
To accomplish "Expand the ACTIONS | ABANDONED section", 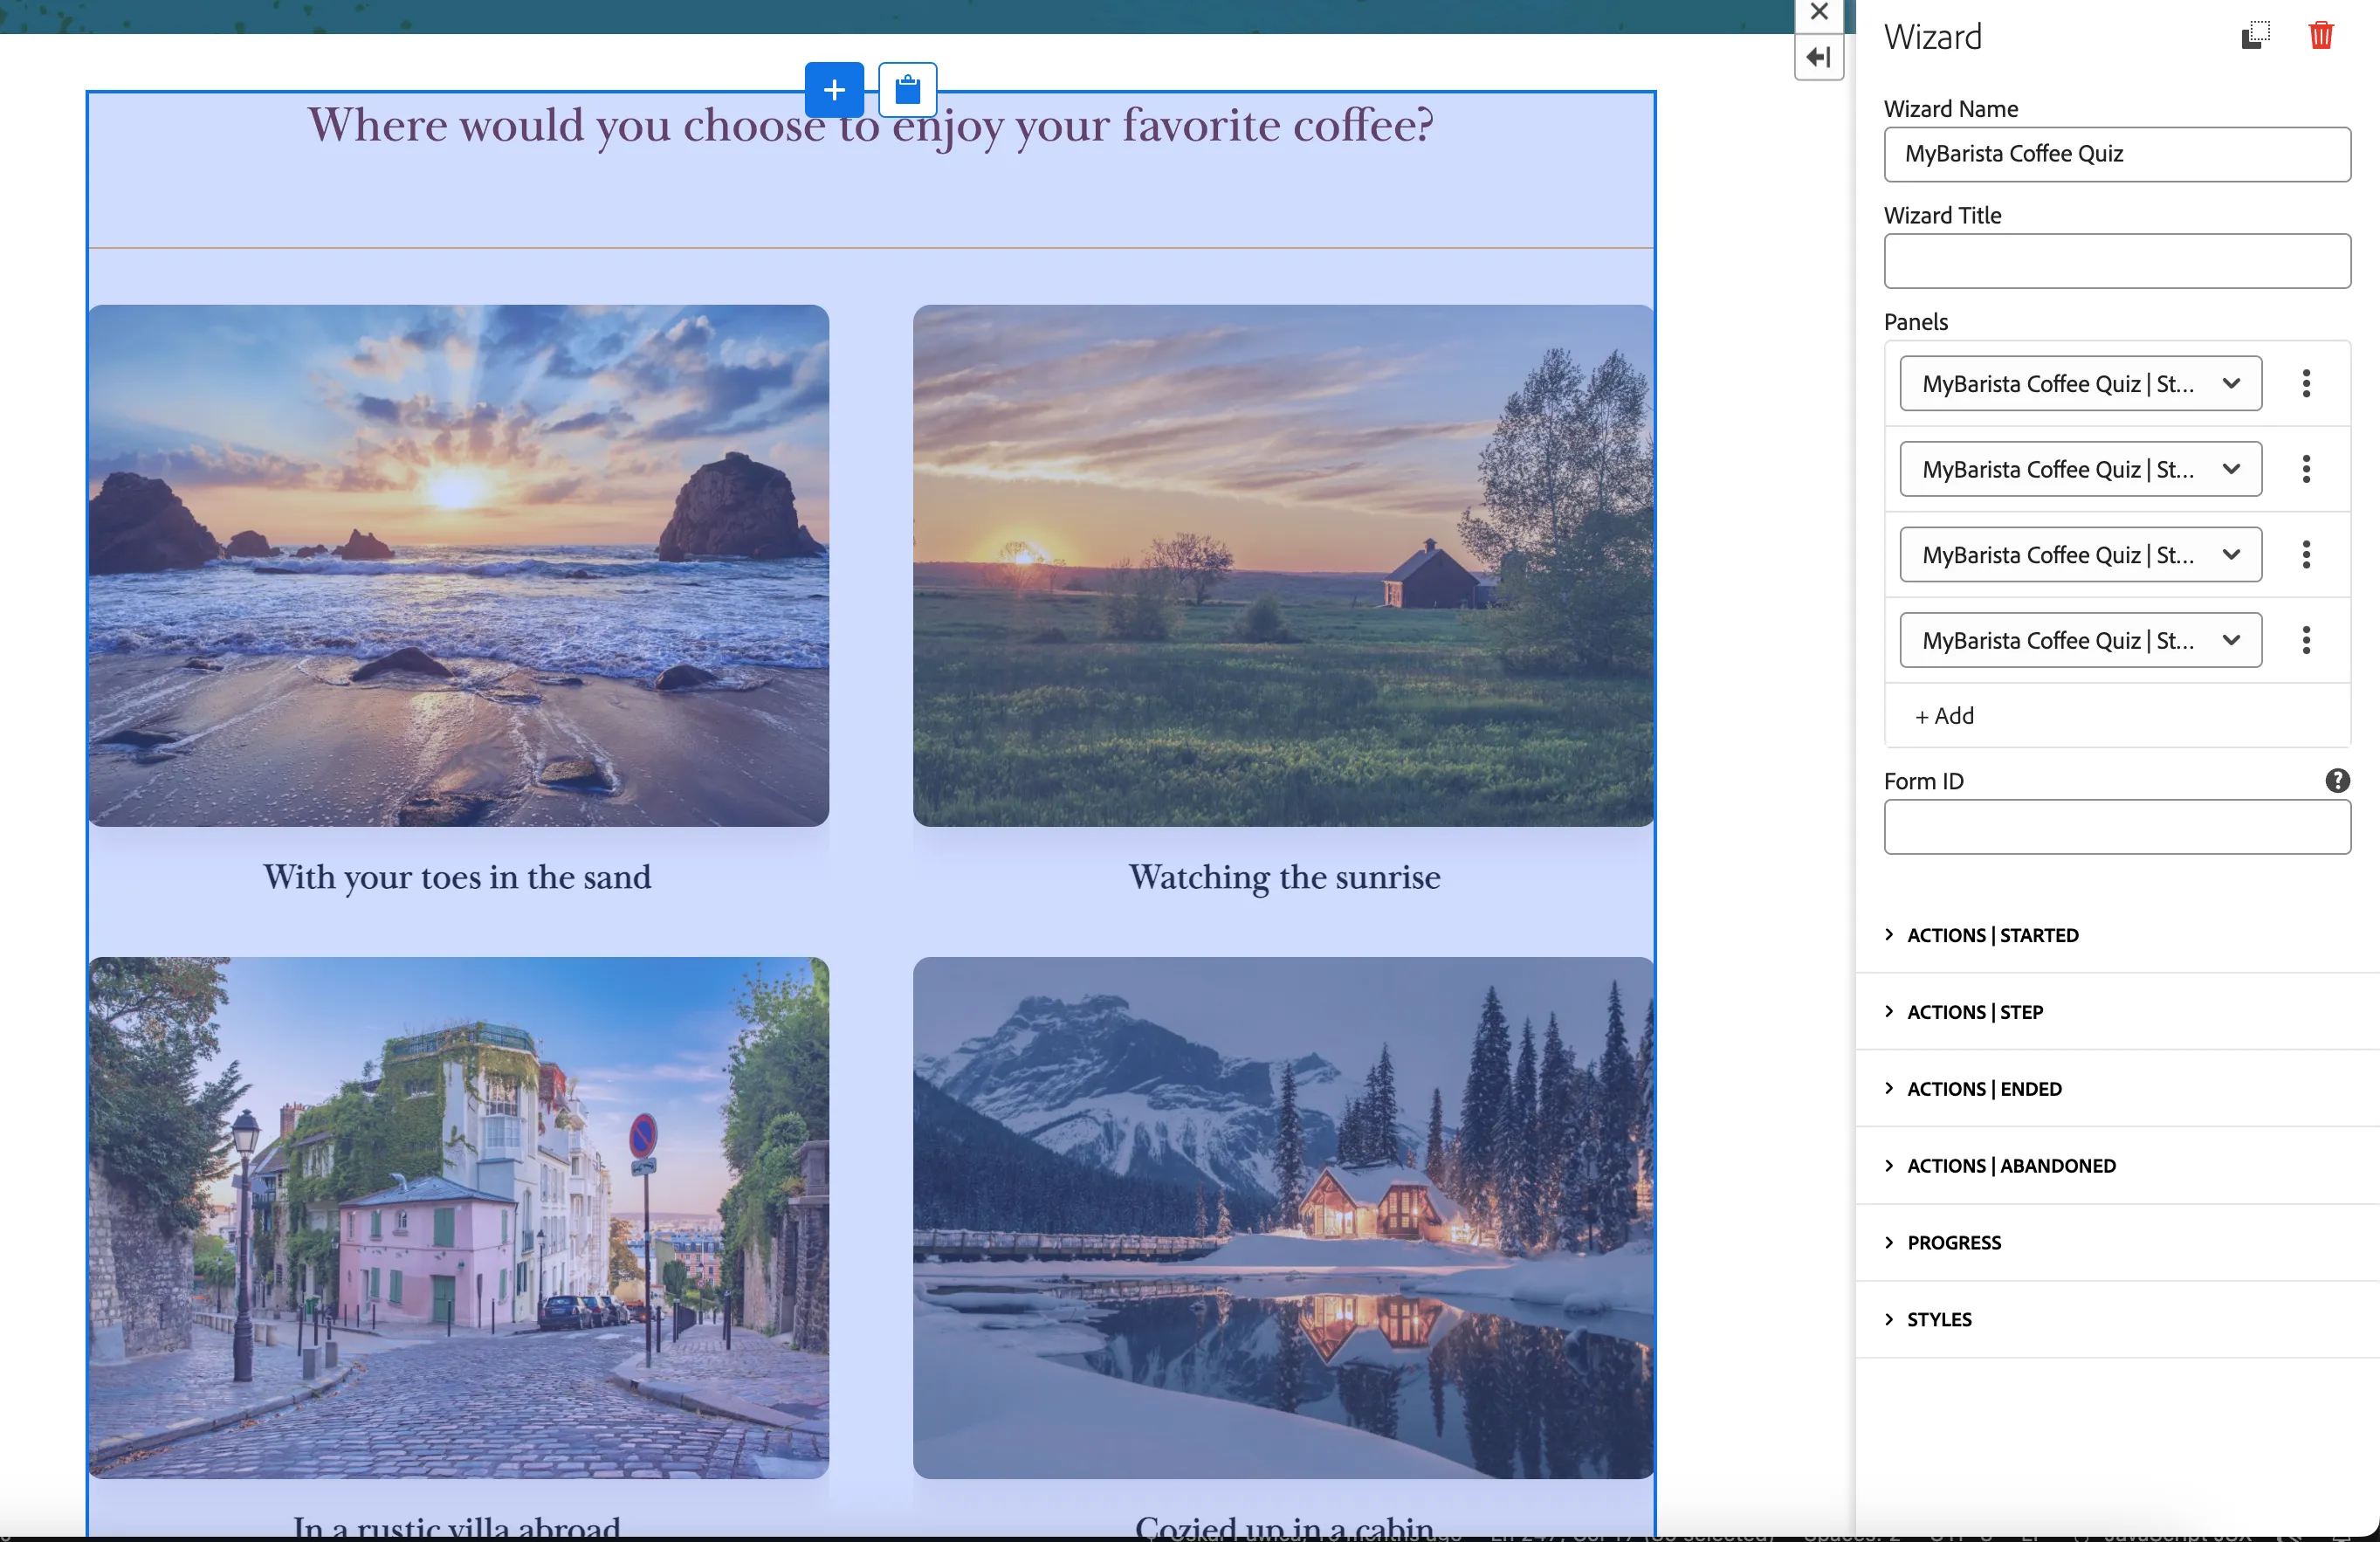I will pyautogui.click(x=2117, y=1166).
